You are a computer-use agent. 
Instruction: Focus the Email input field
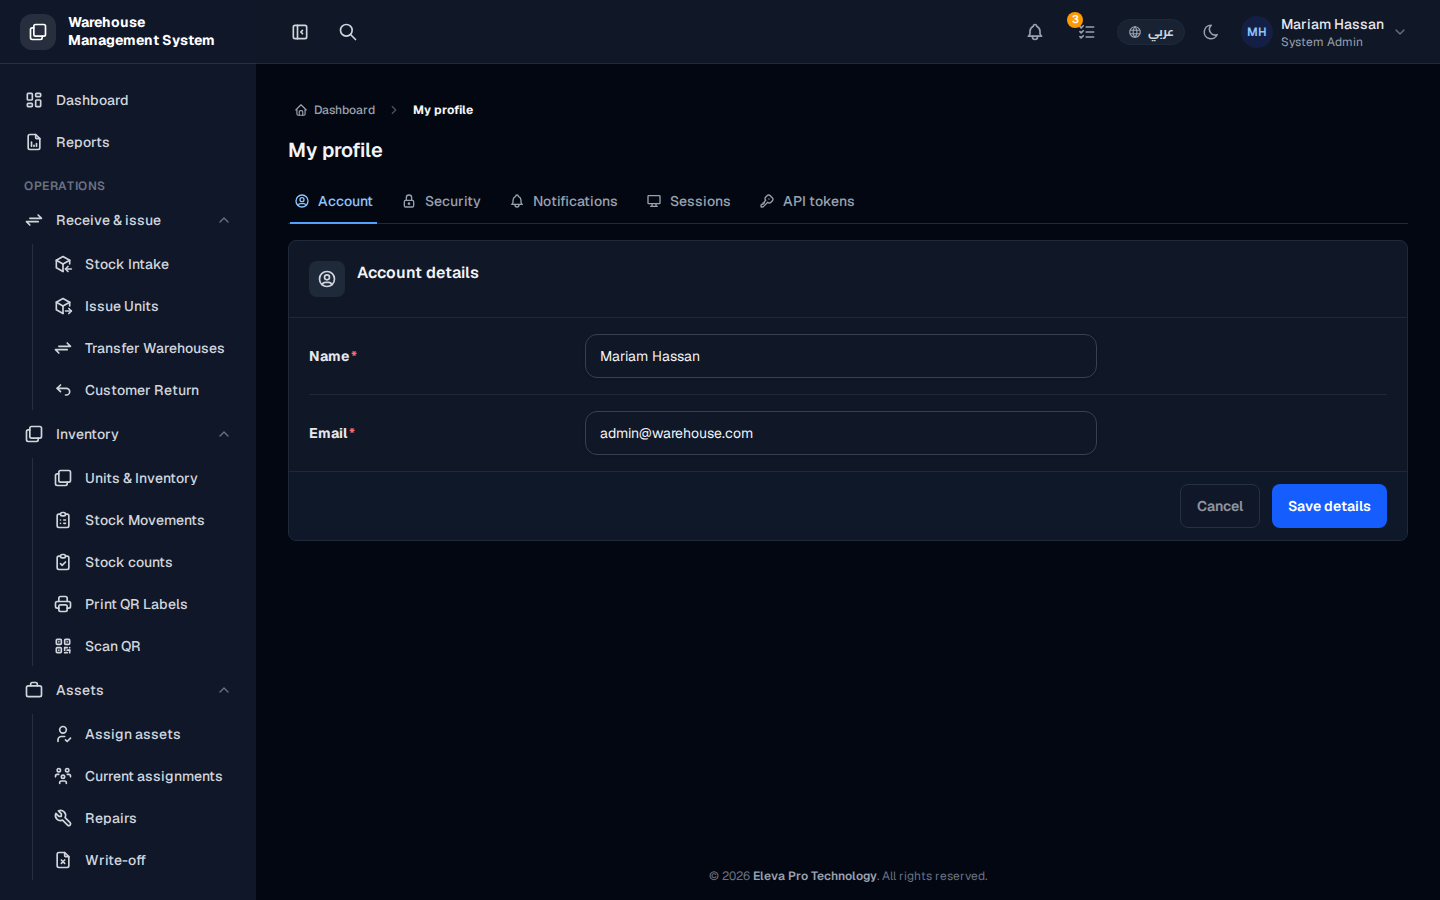point(841,433)
